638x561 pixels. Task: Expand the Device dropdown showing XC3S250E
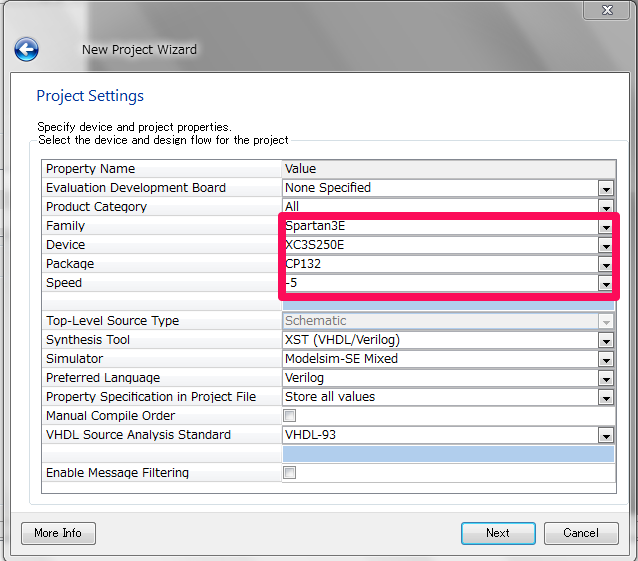[605, 245]
